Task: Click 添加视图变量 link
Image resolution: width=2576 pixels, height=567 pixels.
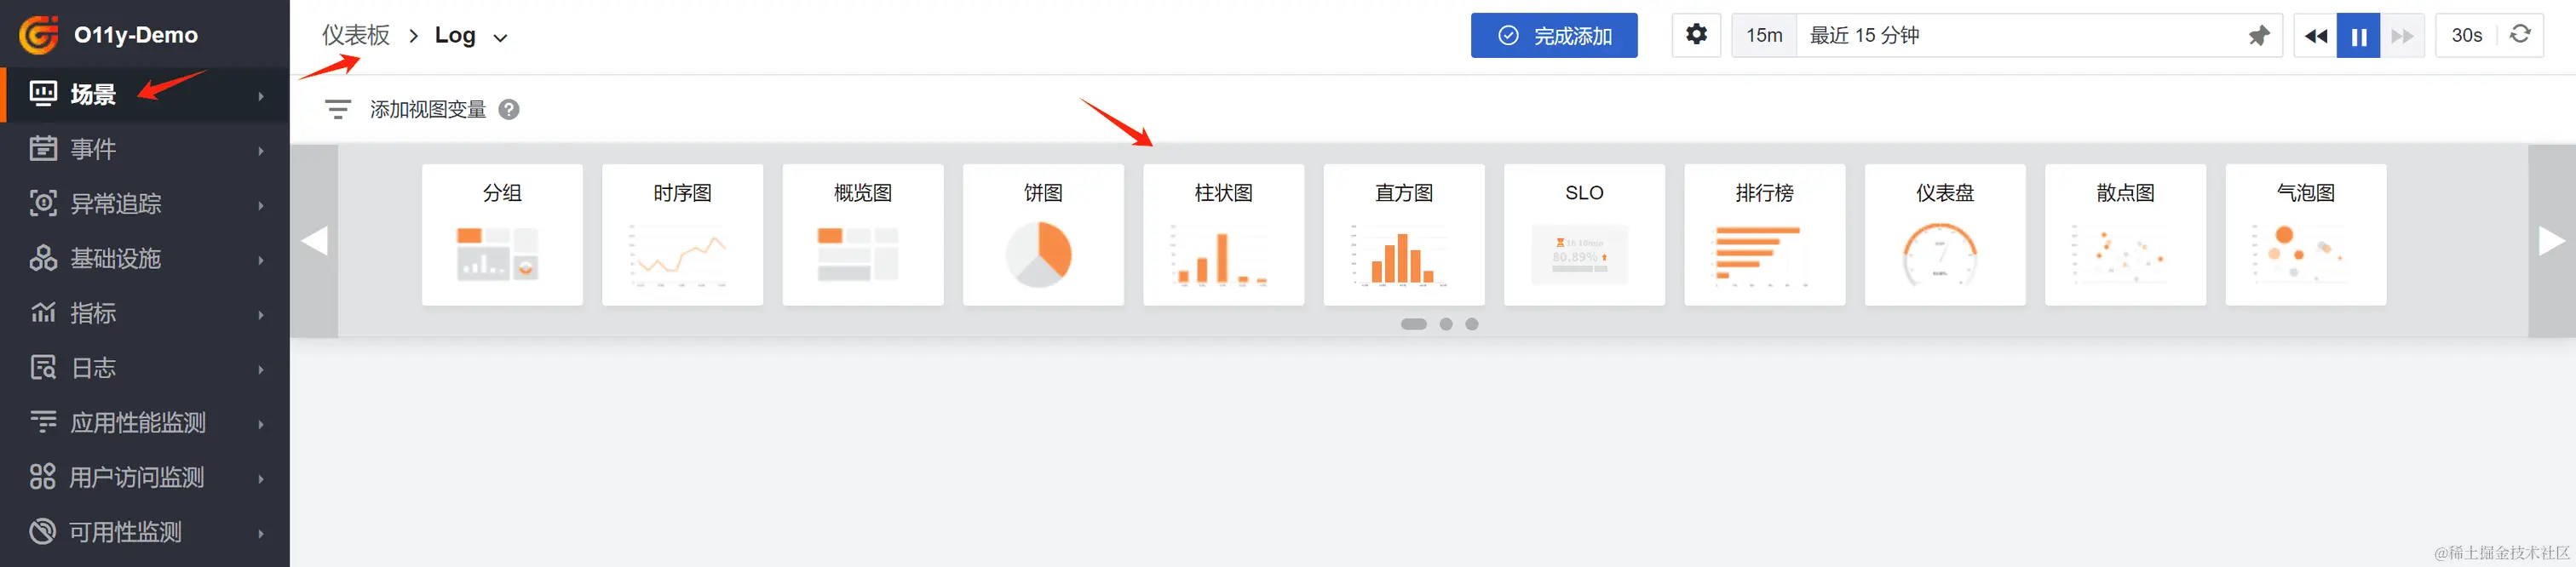Action: point(428,109)
